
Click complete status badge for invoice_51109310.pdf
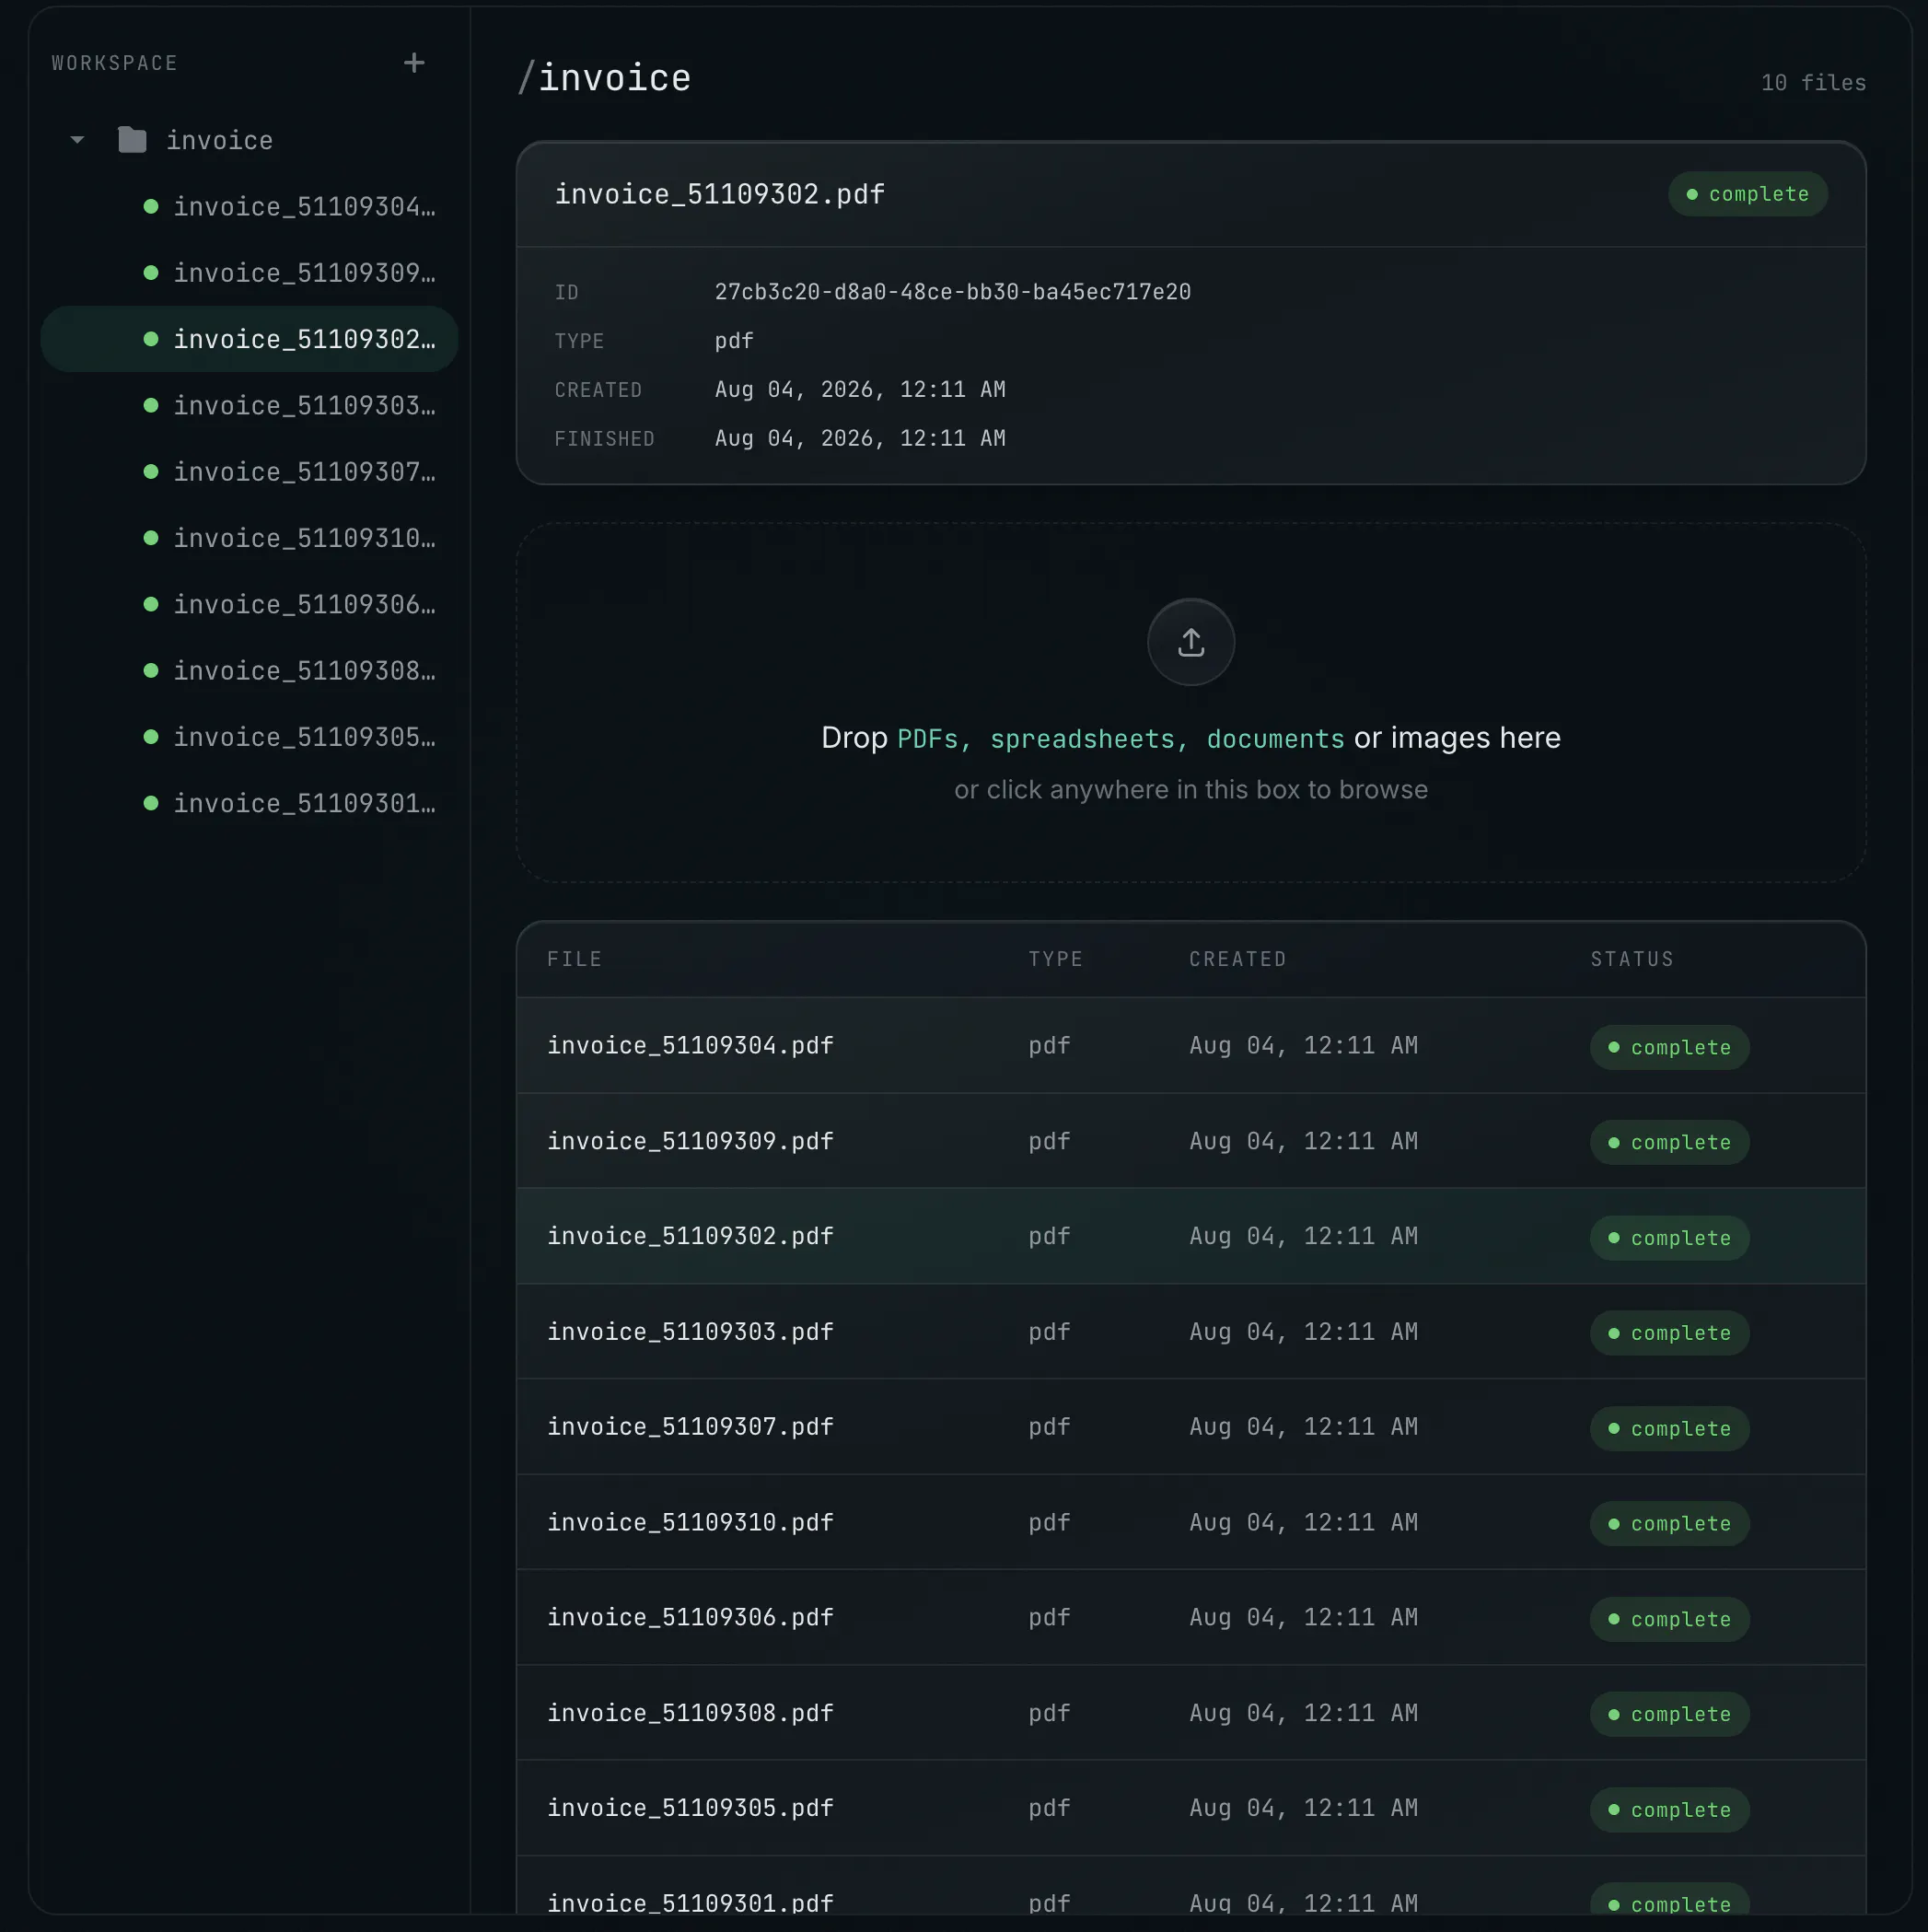[1669, 1524]
